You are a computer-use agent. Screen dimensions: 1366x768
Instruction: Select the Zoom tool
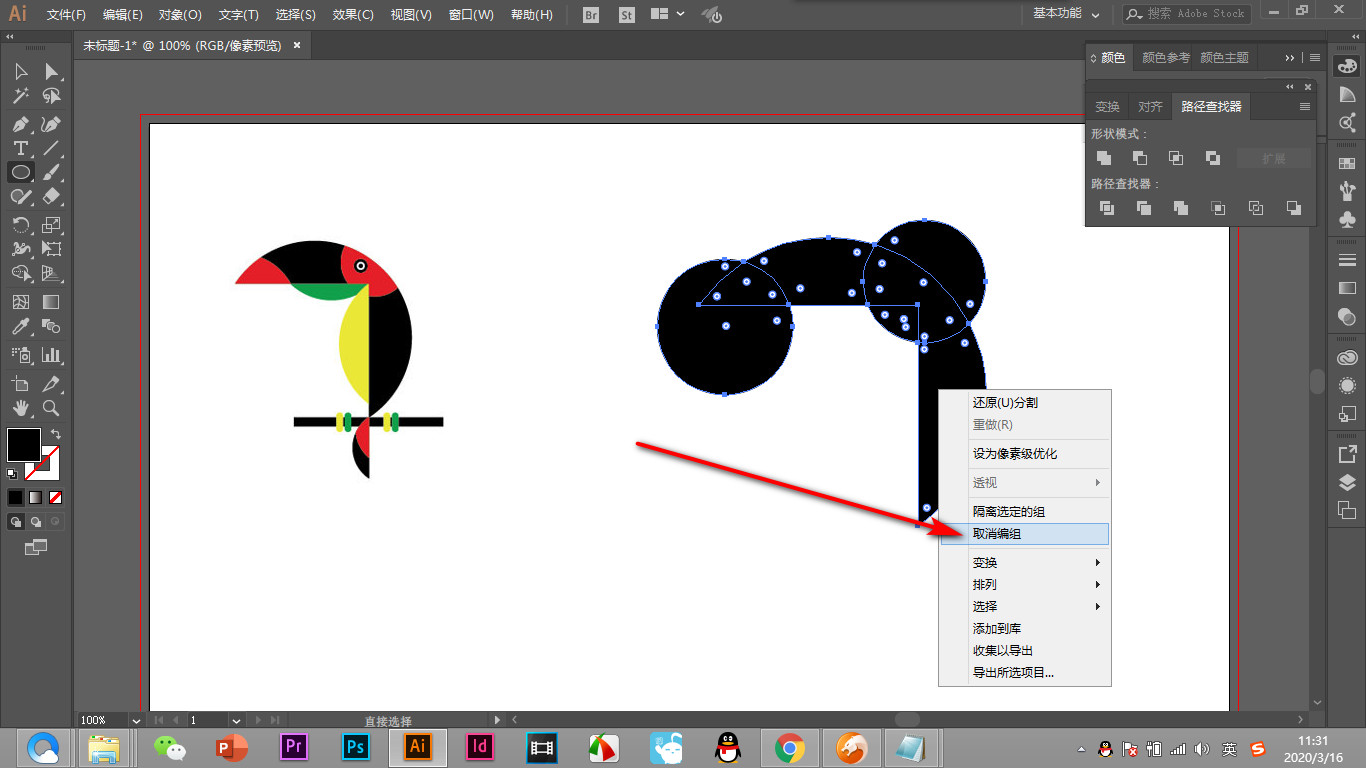tap(51, 408)
